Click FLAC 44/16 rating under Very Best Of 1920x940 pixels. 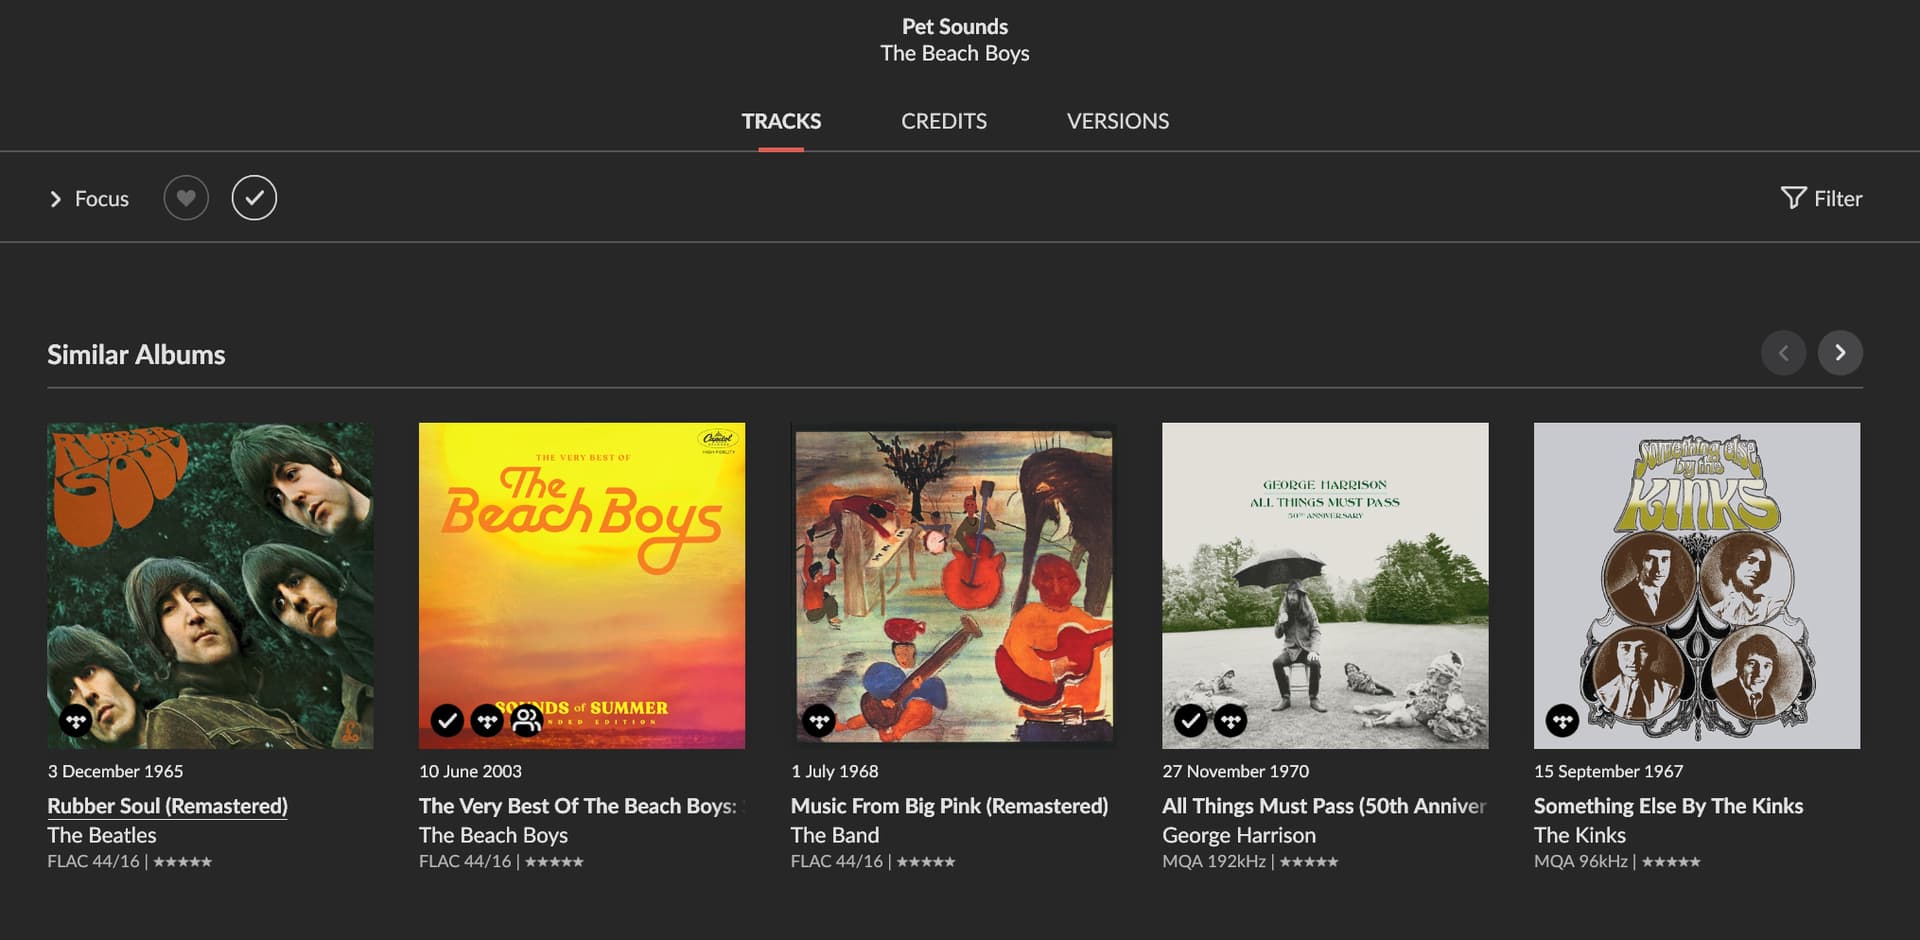pyautogui.click(x=501, y=861)
